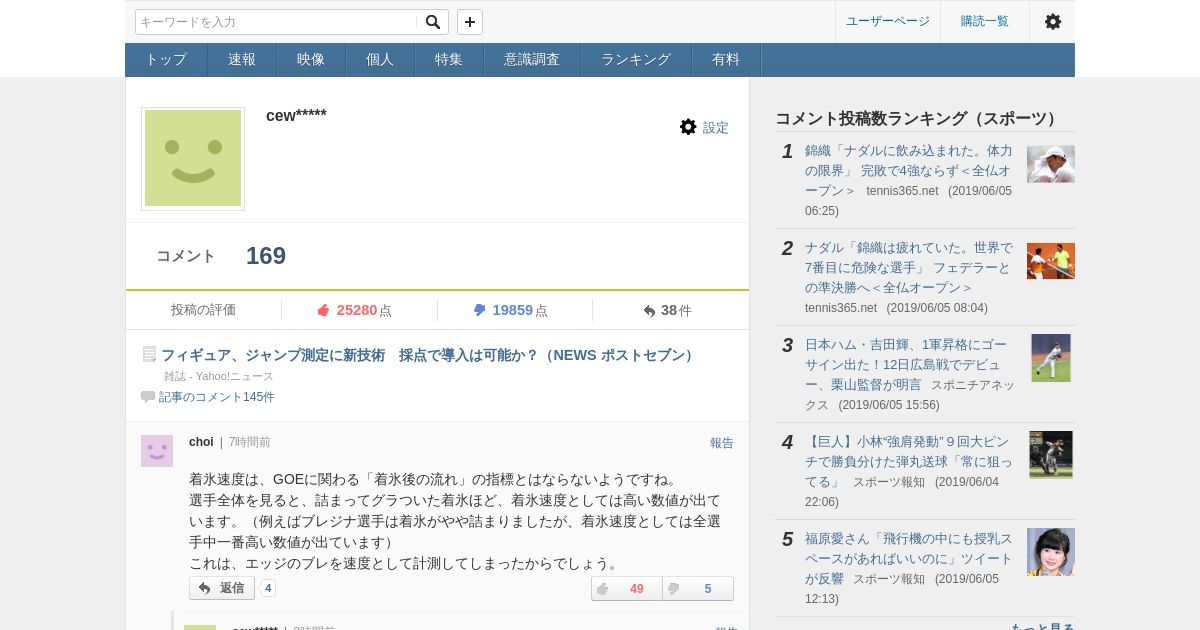Click the plus button beside search

[x=470, y=22]
